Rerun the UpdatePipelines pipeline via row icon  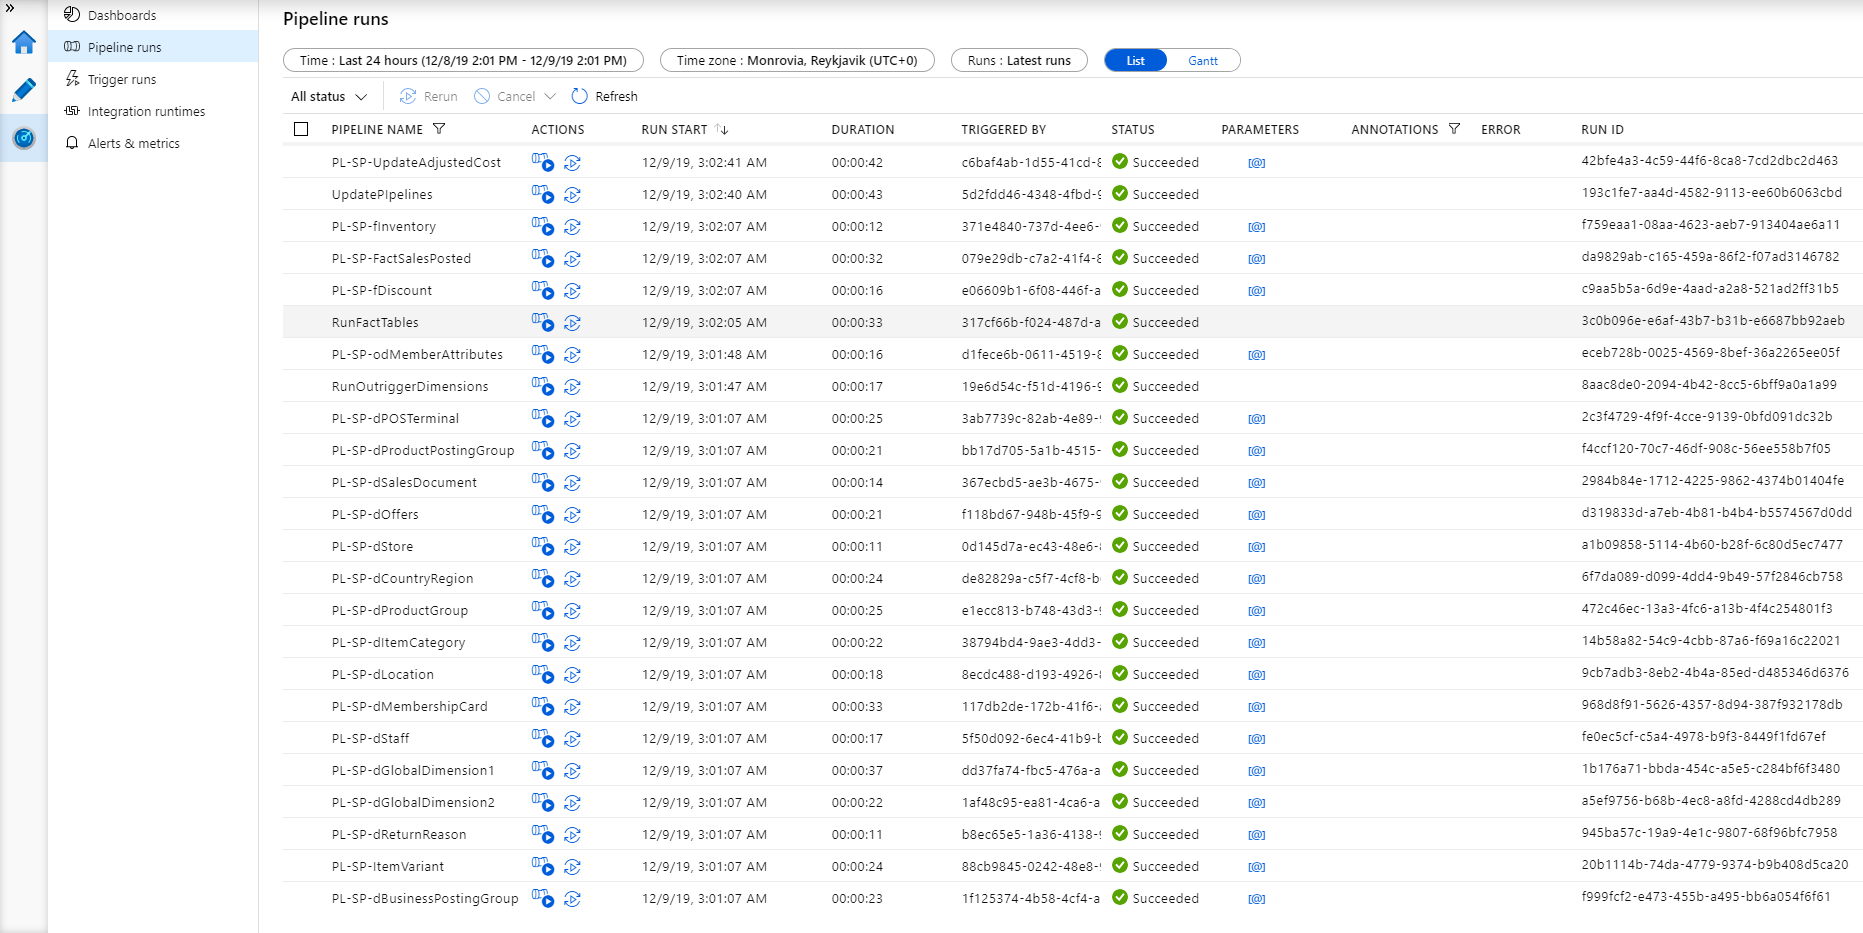[x=572, y=195]
